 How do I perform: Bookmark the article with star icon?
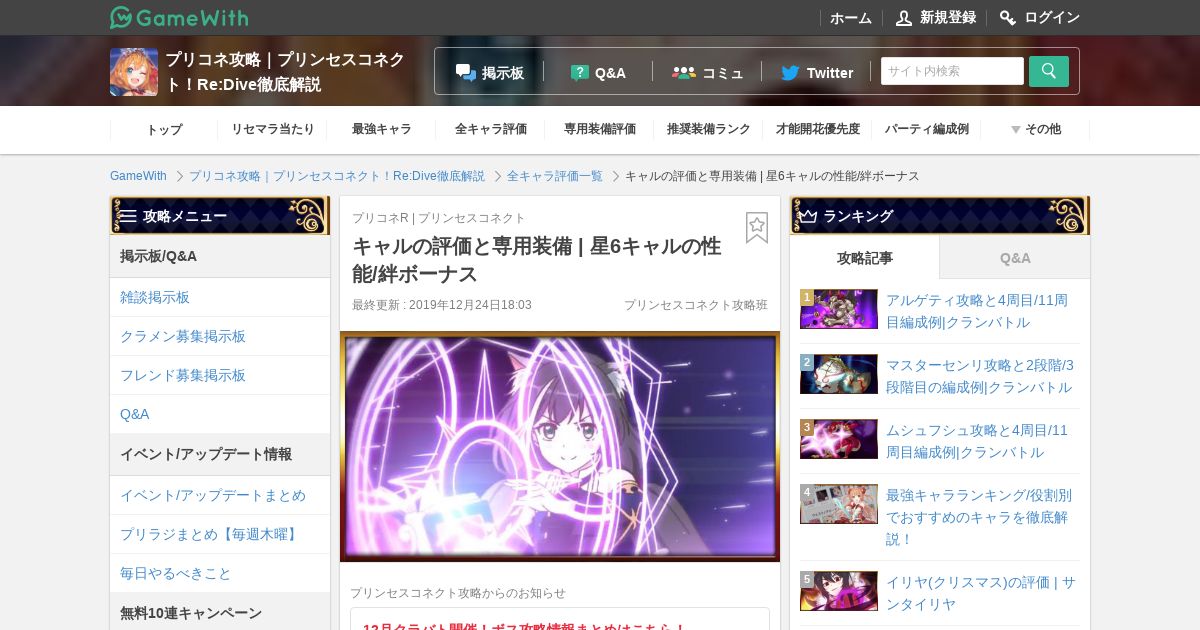click(757, 227)
